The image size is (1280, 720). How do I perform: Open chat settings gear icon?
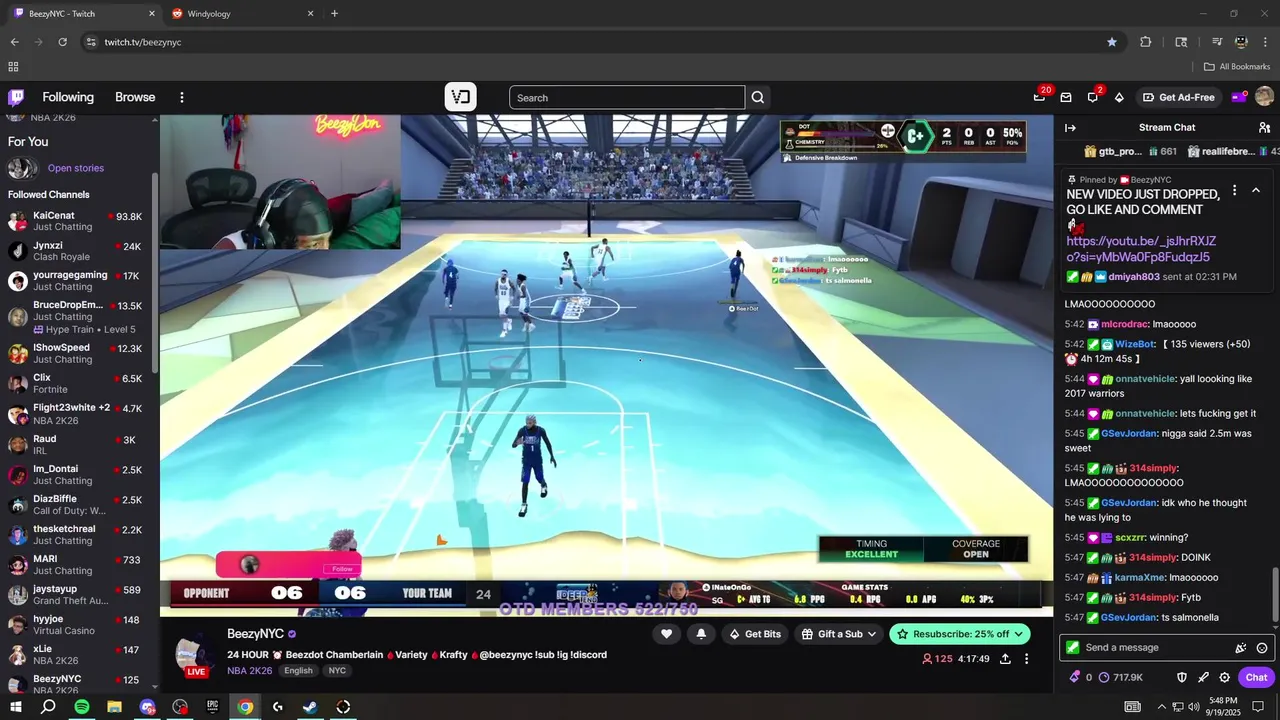click(1224, 677)
